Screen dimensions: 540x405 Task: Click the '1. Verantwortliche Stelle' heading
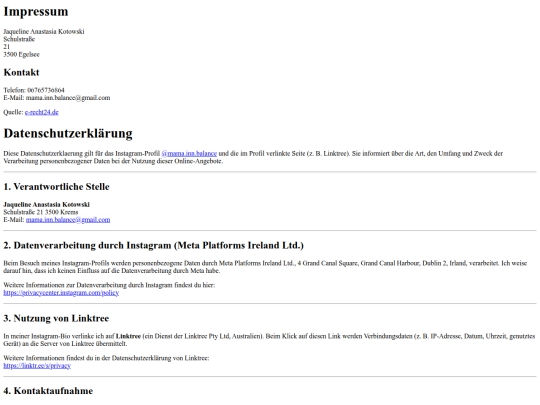point(56,187)
